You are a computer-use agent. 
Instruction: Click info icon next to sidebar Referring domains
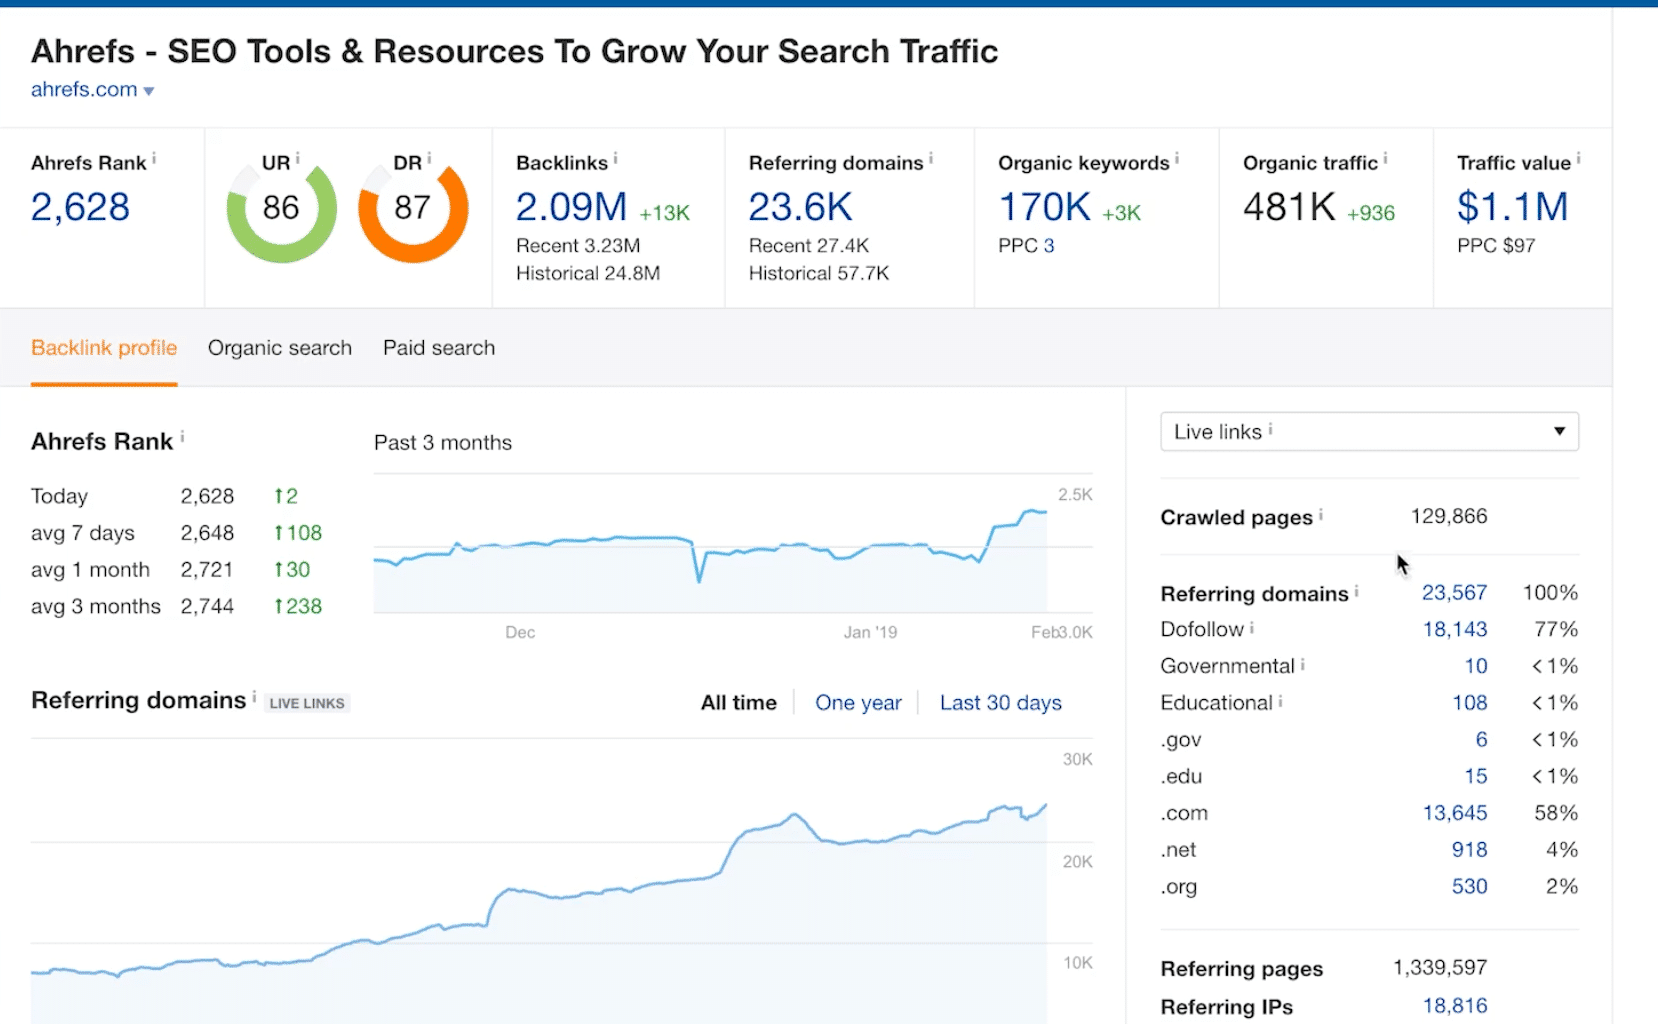1356,591
